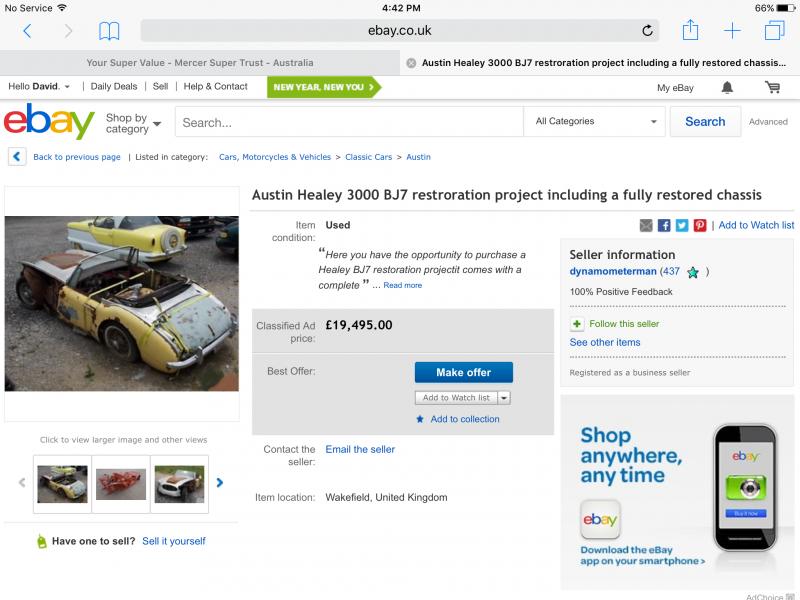Viewport: 800px width, 600px height.
Task: Focus the eBay search field
Action: 349,122
